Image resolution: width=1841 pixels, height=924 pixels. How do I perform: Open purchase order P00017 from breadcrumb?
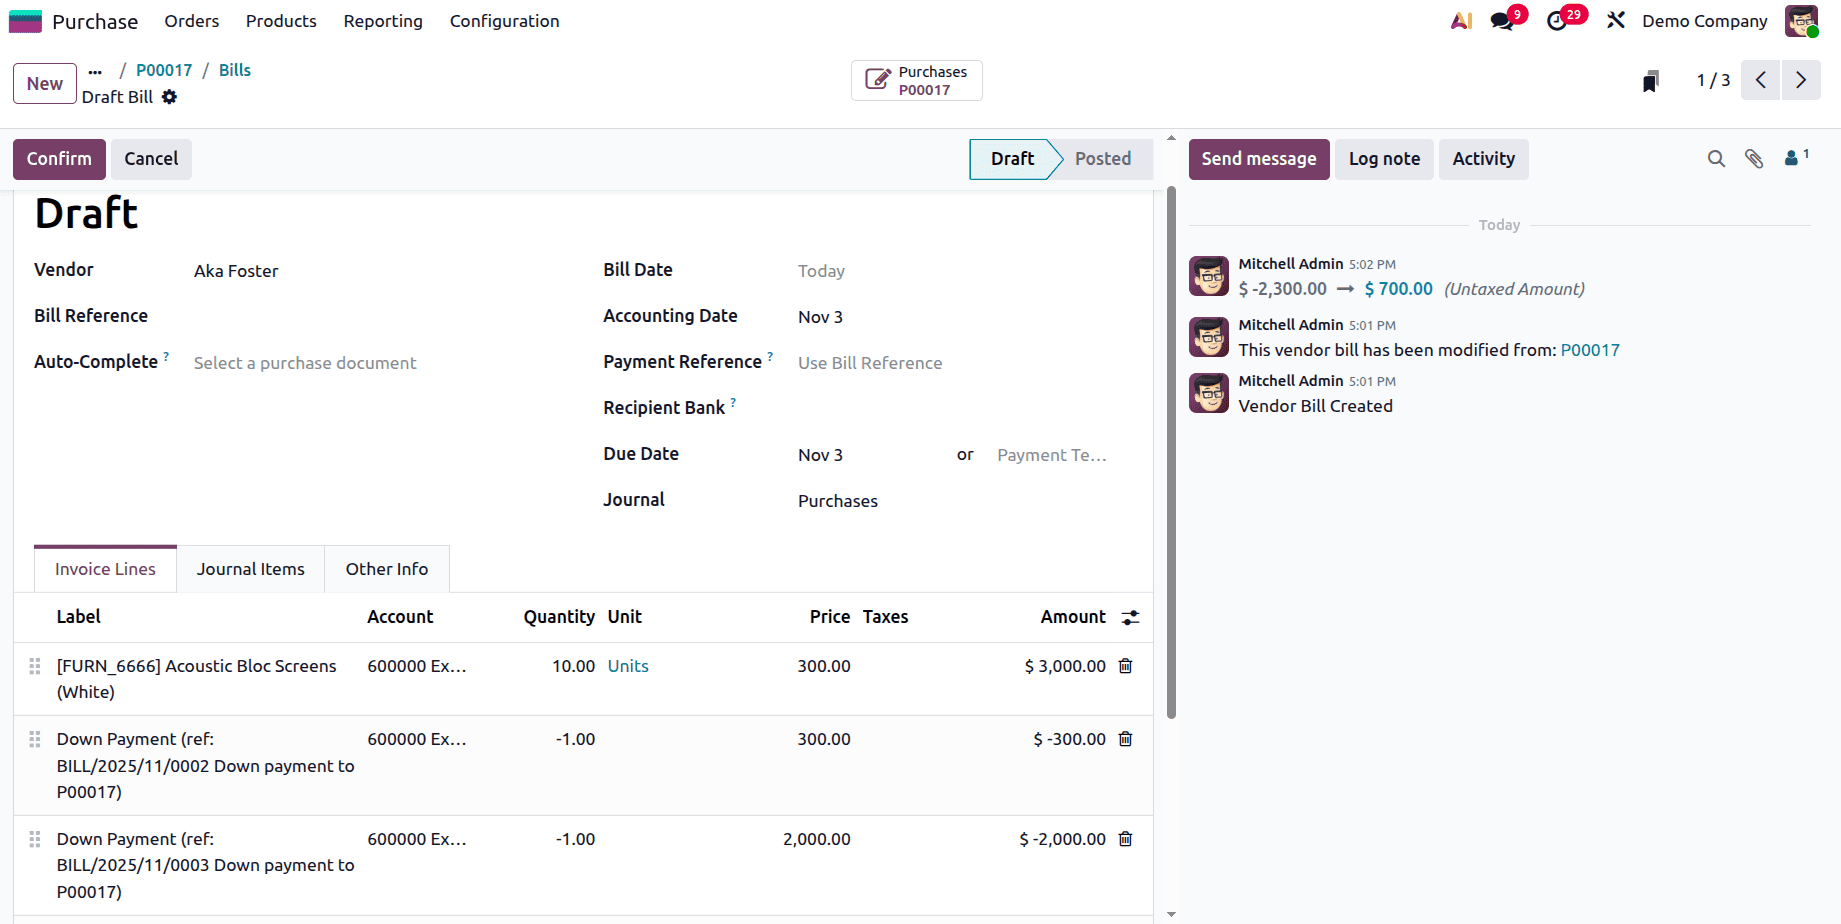tap(164, 69)
